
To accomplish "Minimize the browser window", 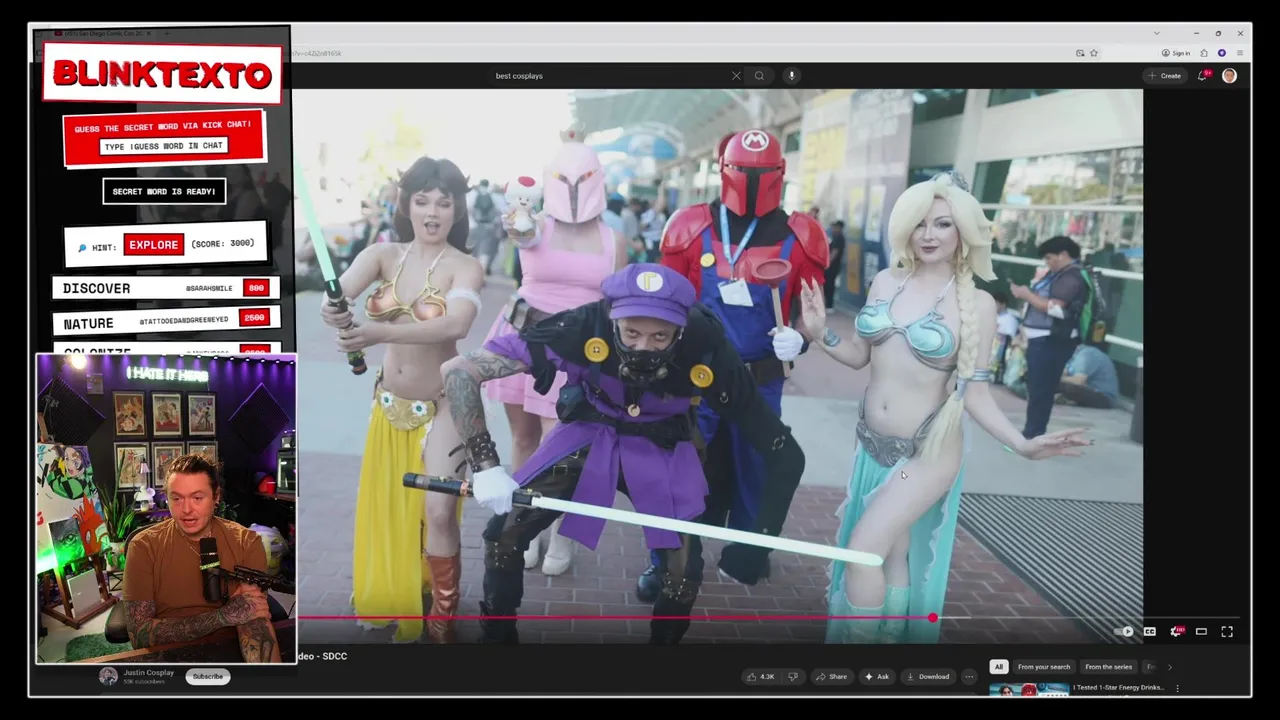I will (x=1196, y=33).
